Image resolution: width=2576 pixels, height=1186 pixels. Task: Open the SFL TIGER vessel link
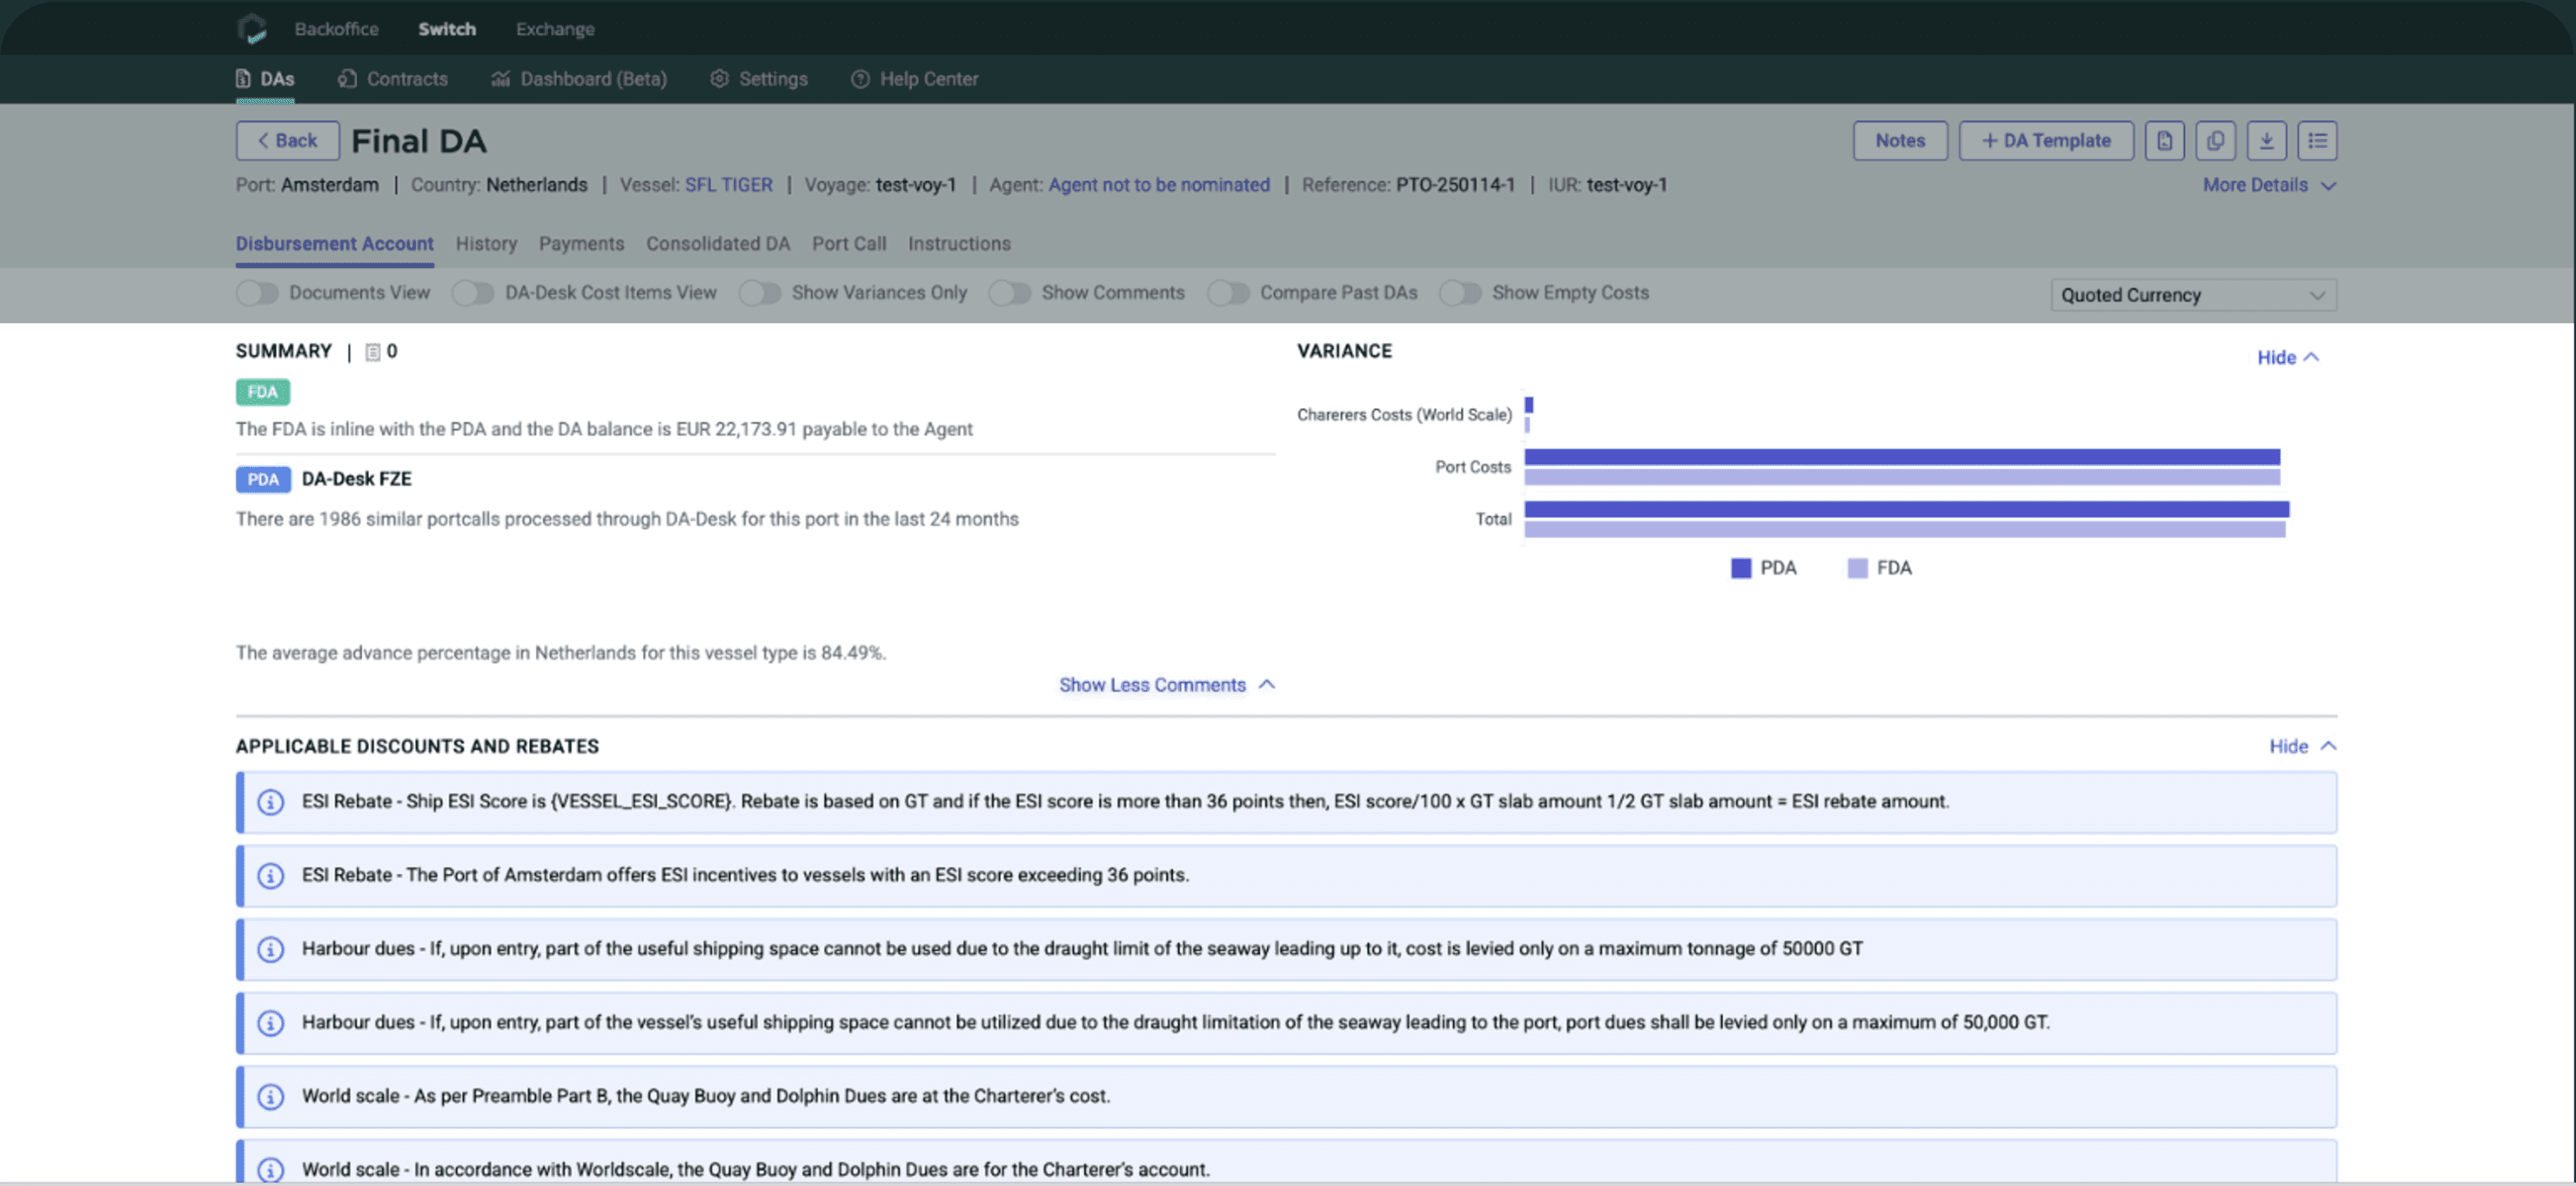(x=728, y=185)
